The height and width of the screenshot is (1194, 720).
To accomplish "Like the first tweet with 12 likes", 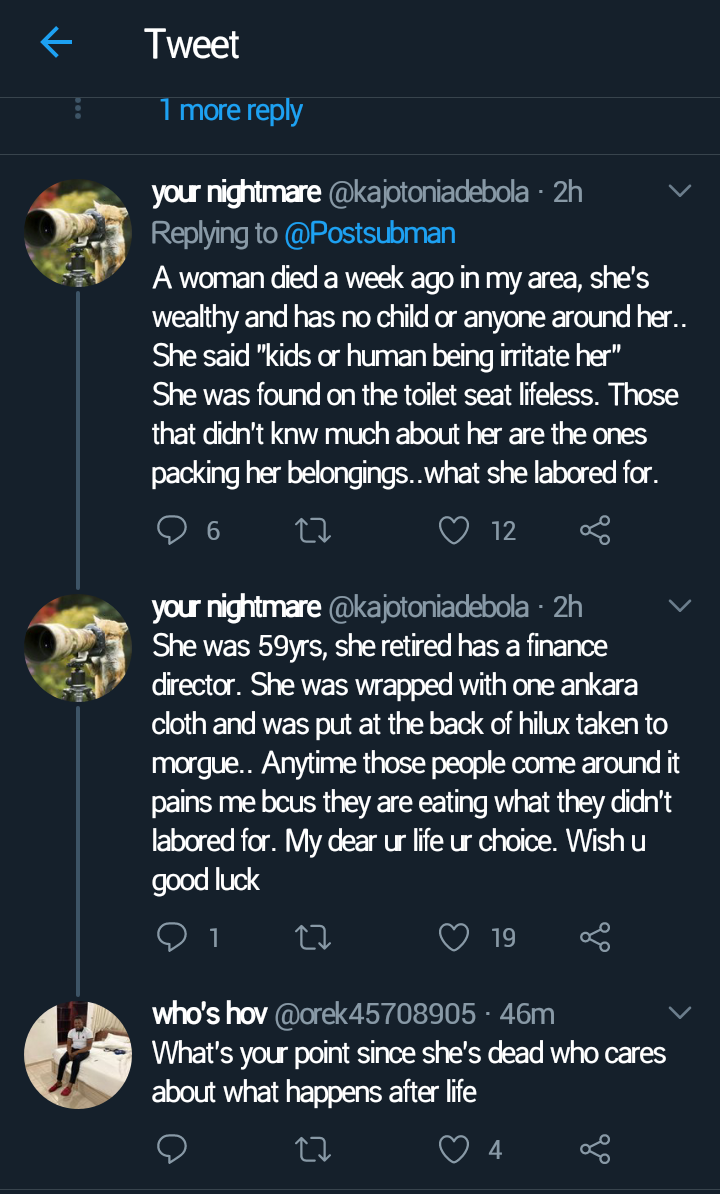I will (455, 530).
